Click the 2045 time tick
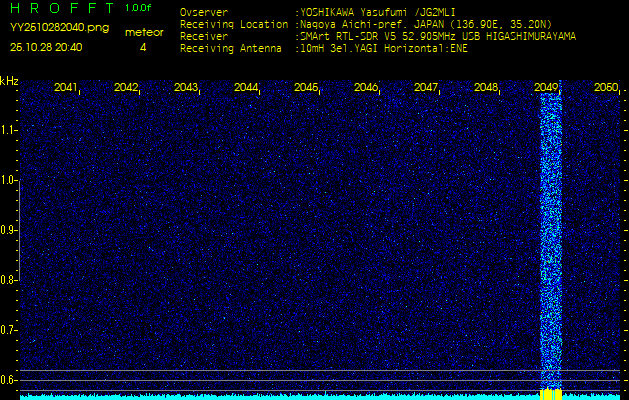Image resolution: width=629 pixels, height=400 pixels. 306,88
